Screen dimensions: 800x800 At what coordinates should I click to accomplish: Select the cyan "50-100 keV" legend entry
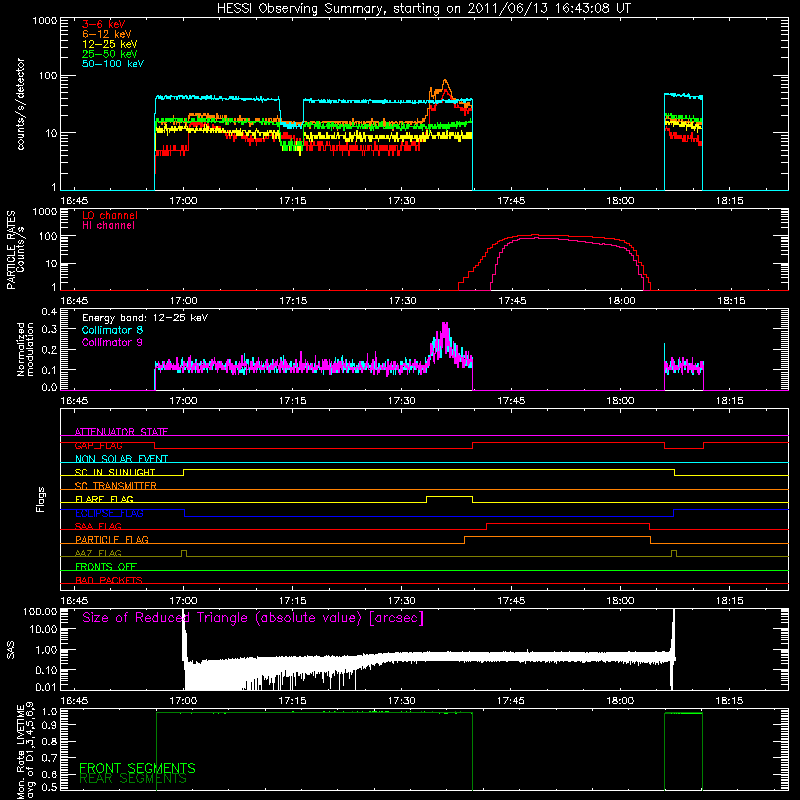click(x=113, y=64)
